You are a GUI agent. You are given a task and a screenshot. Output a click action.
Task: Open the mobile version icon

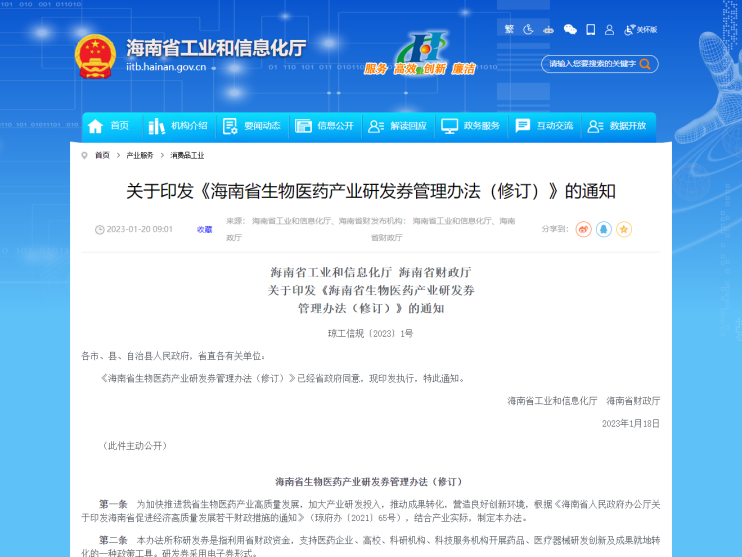[591, 29]
